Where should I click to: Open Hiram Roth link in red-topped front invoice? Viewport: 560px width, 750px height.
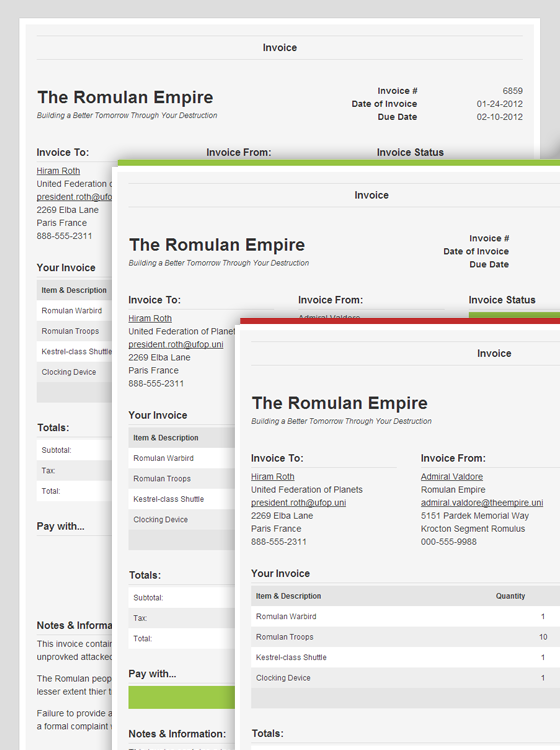pyautogui.click(x=273, y=476)
